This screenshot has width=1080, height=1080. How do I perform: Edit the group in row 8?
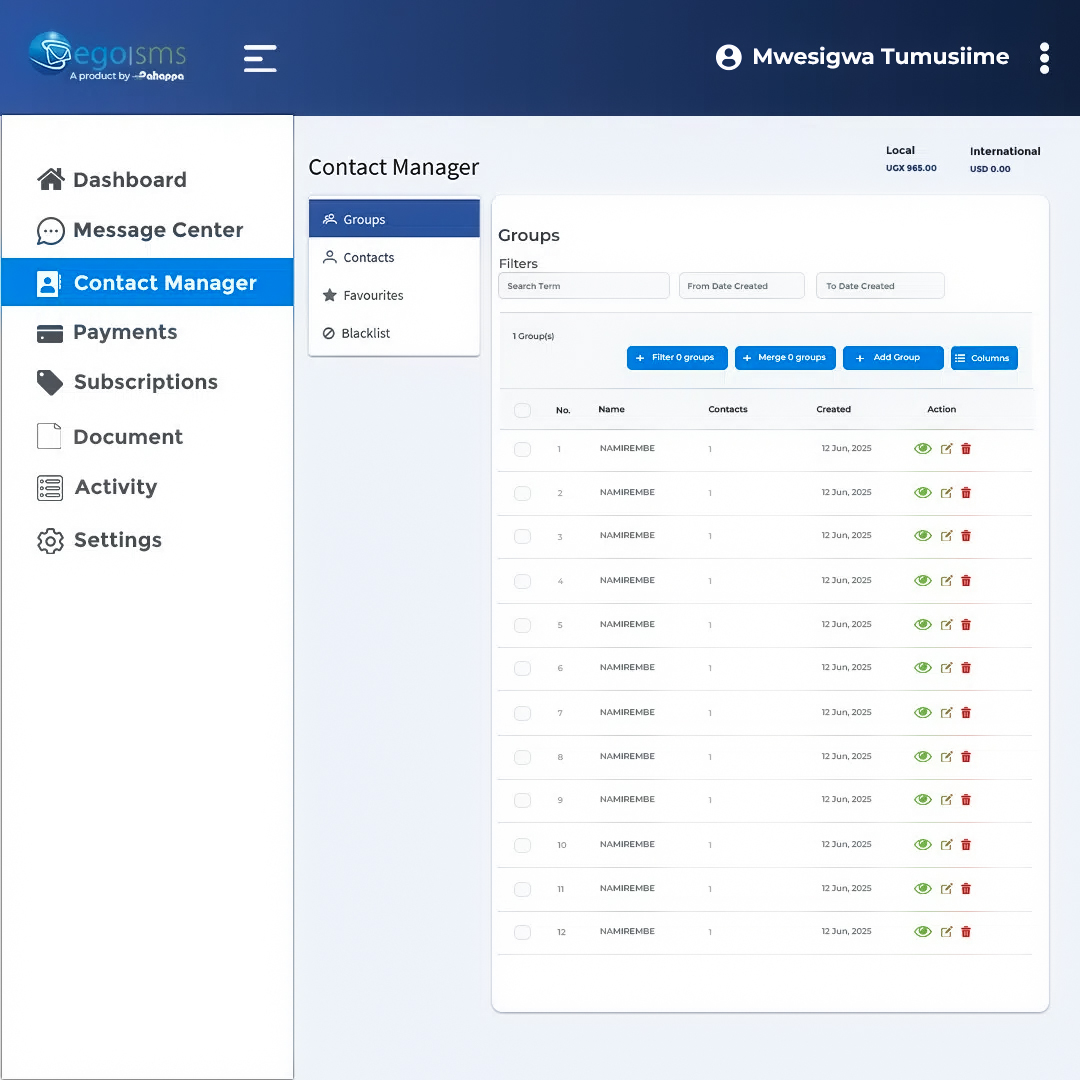point(946,757)
